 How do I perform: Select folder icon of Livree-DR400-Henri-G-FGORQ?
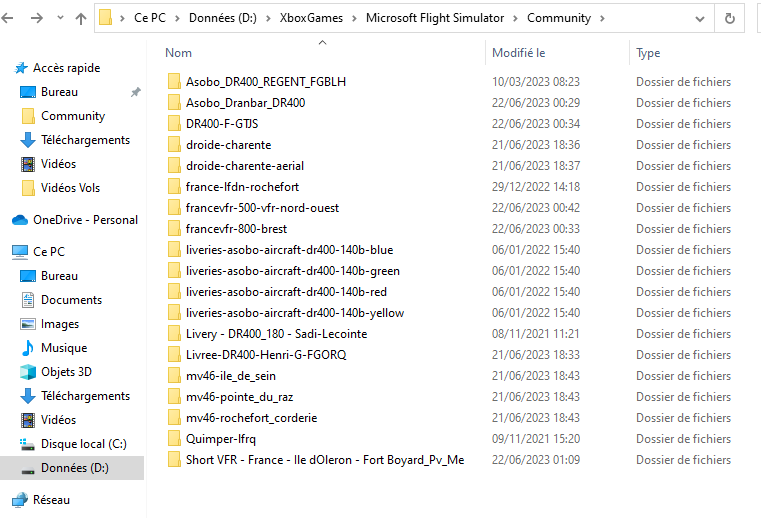[x=174, y=354]
